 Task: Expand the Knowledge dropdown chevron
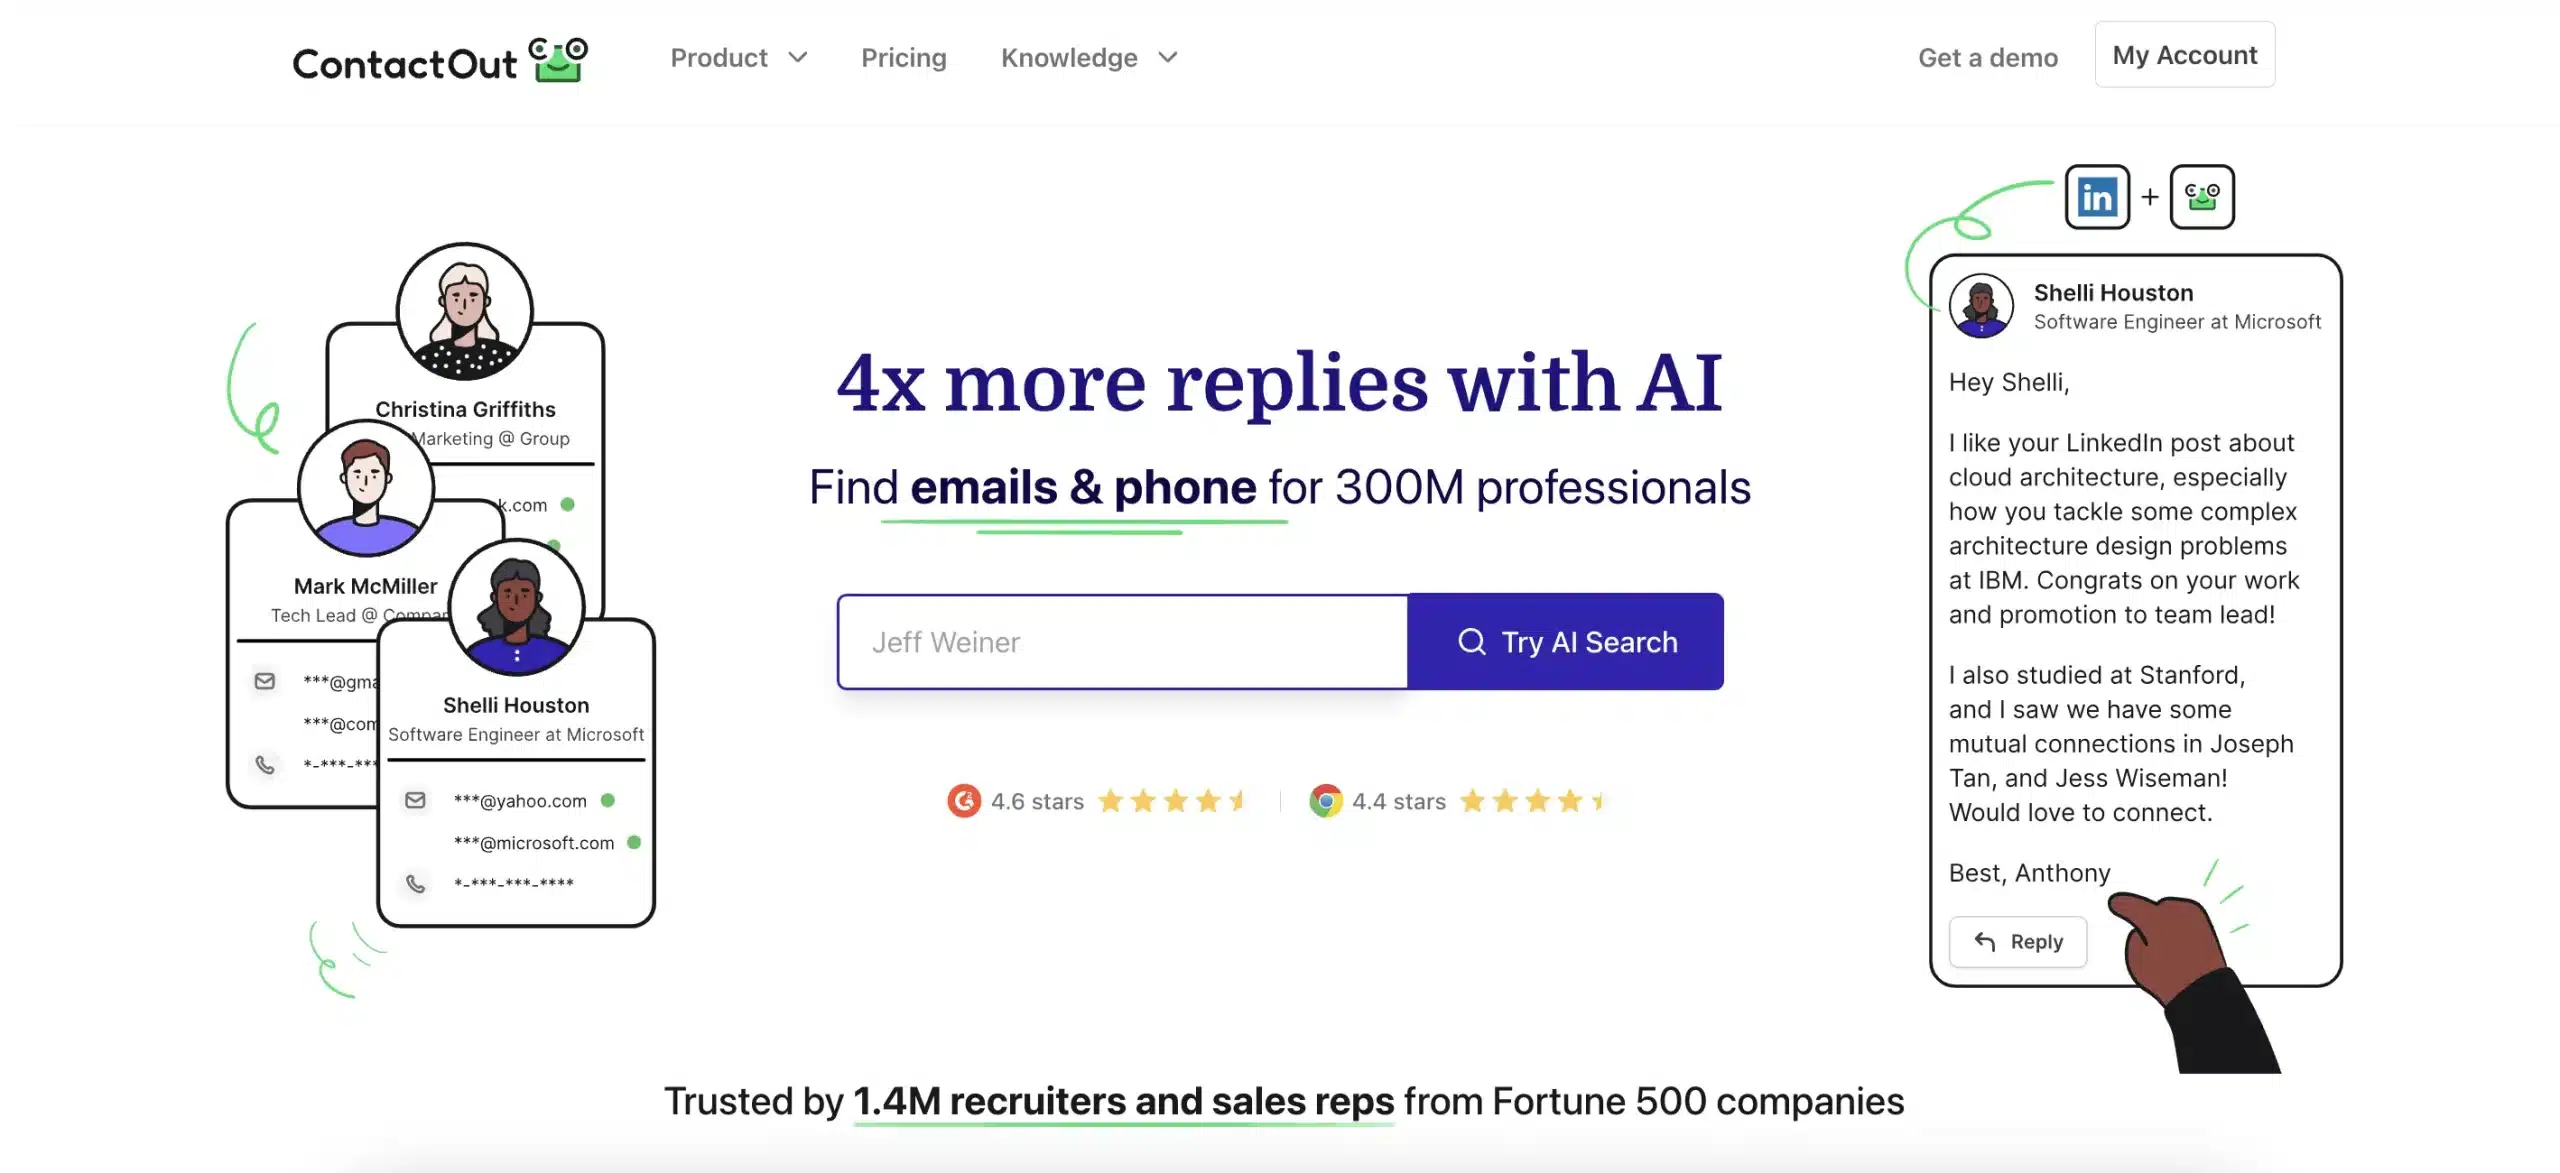tap(1168, 58)
